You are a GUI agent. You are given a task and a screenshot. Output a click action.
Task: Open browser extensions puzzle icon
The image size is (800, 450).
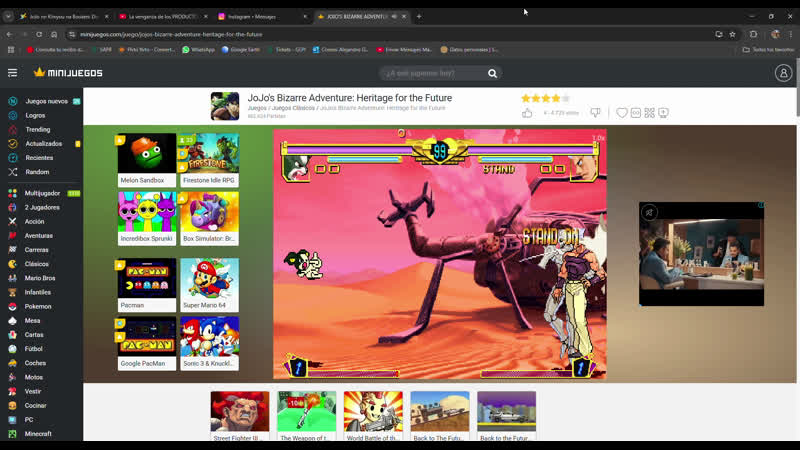coord(754,34)
